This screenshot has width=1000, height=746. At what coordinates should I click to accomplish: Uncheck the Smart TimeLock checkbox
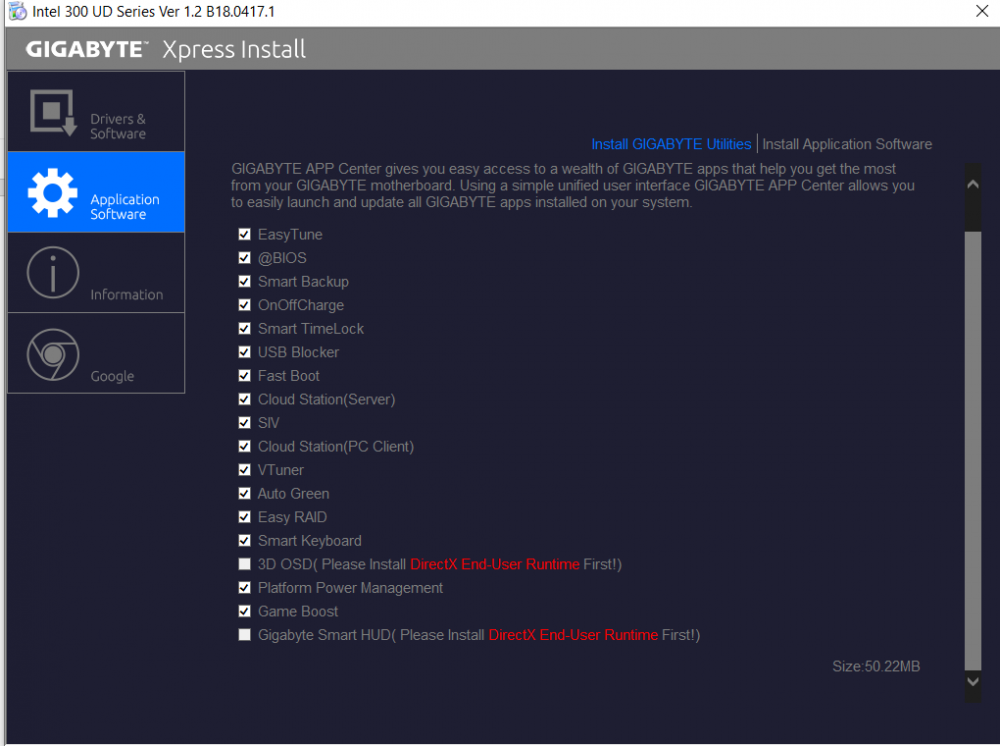(x=244, y=328)
